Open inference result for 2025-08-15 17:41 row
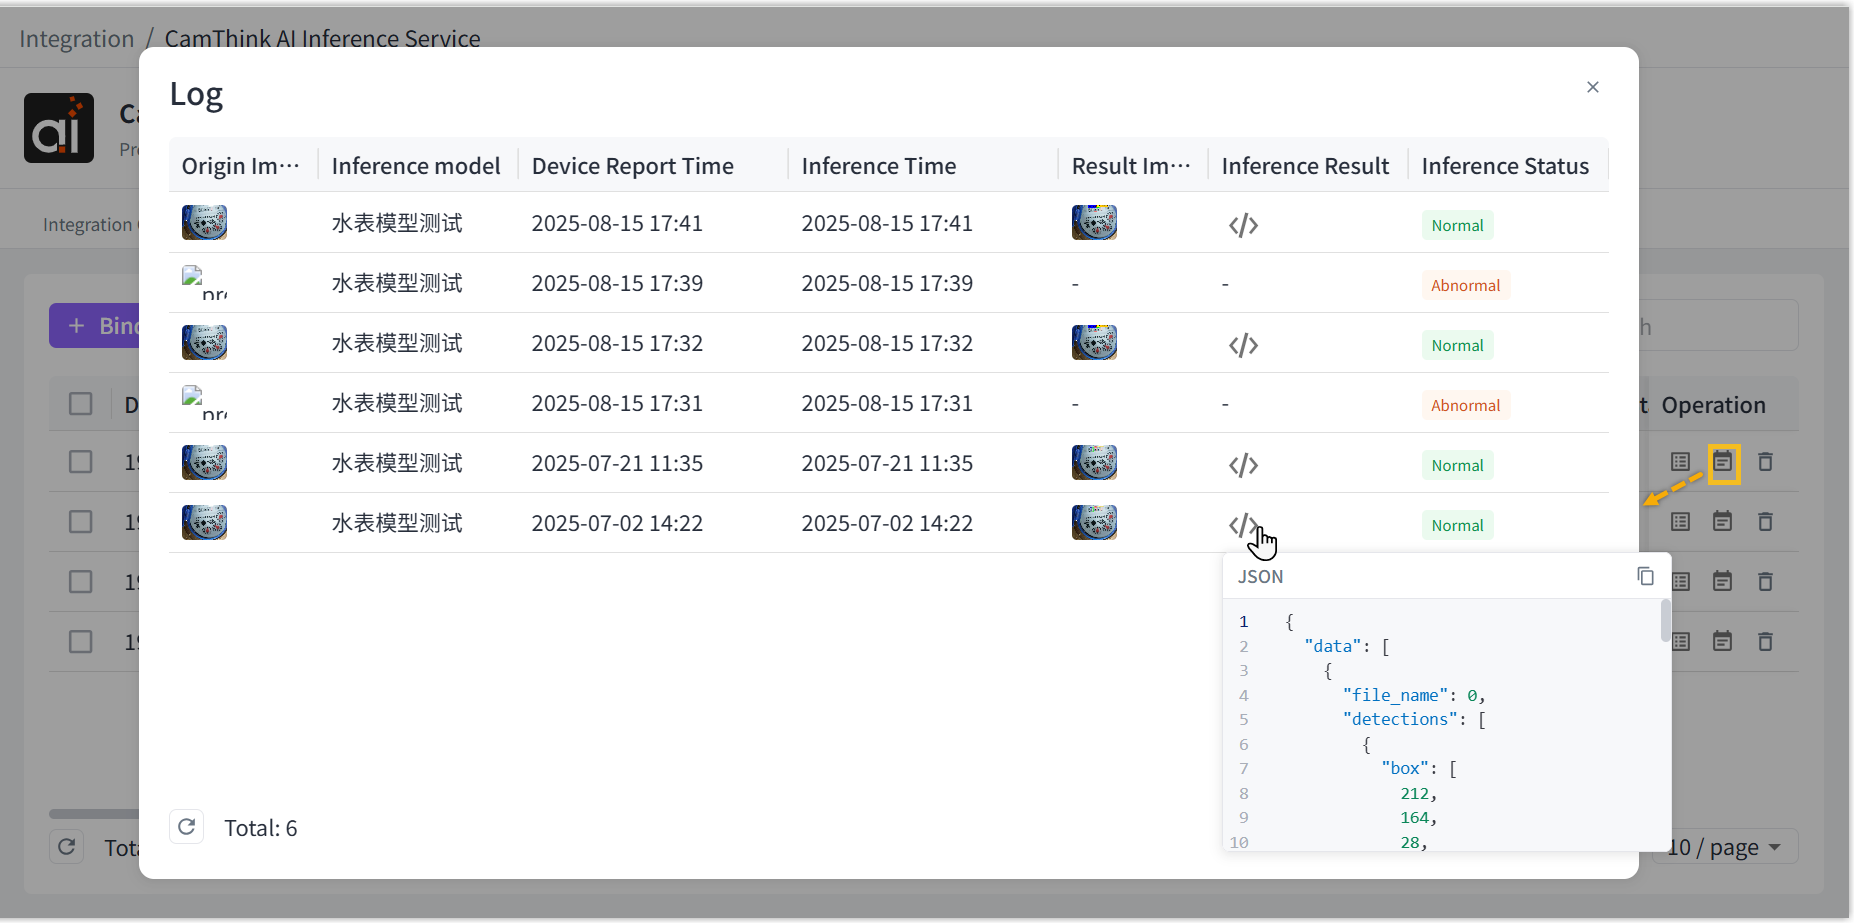1855x924 pixels. pos(1243,225)
